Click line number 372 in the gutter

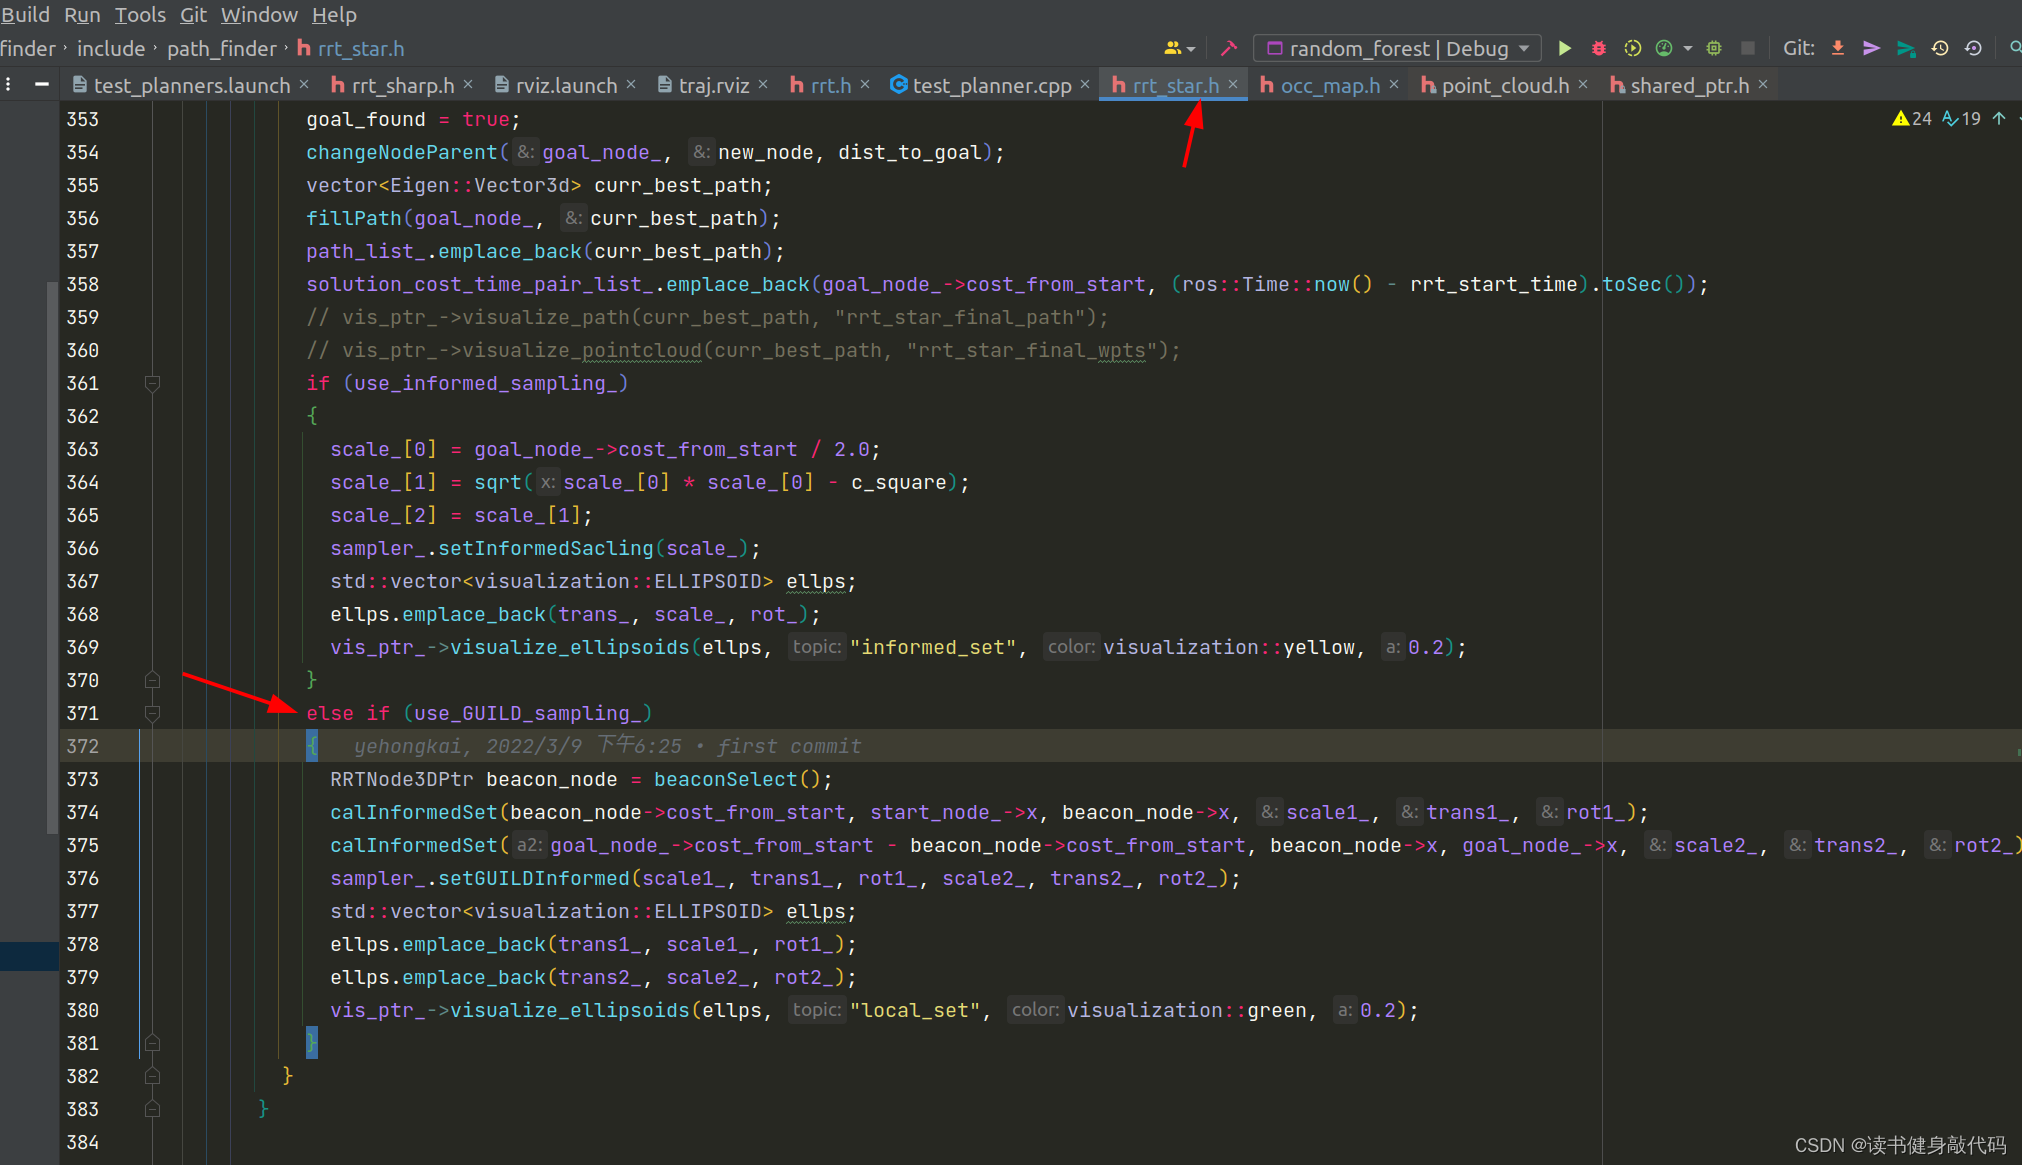82,746
